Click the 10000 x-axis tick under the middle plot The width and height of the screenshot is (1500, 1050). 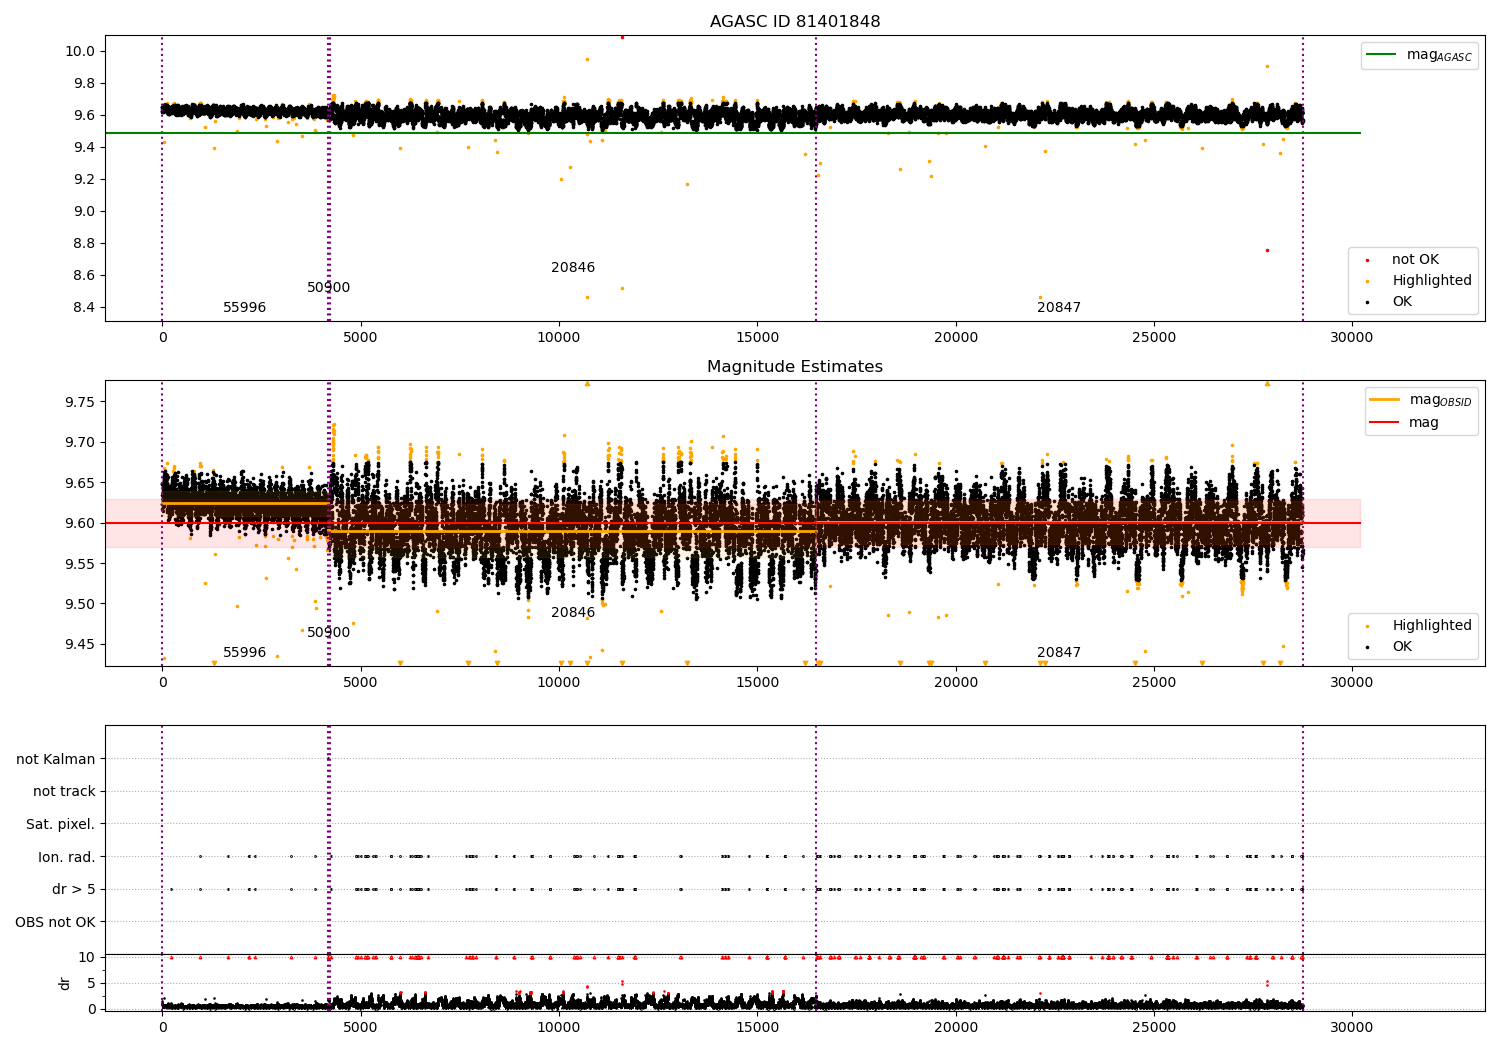click(559, 682)
